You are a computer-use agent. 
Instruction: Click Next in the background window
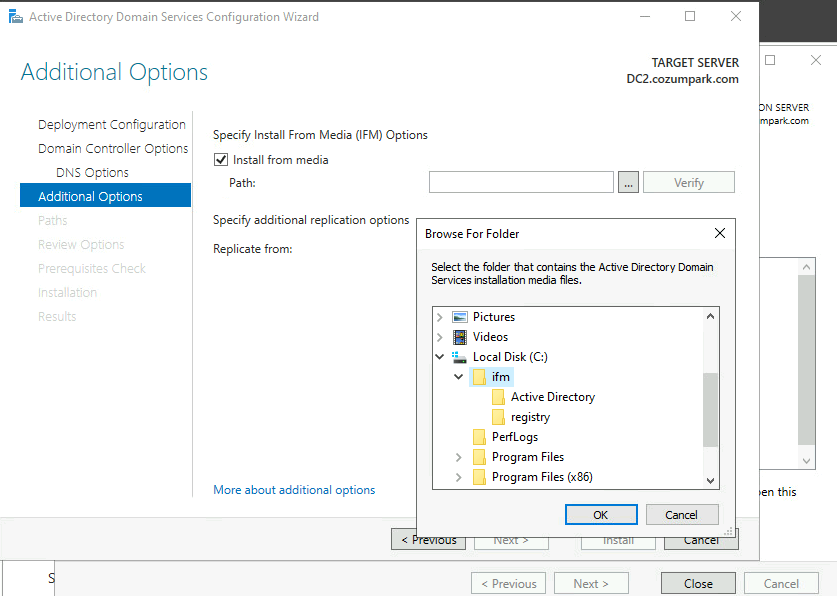point(591,584)
